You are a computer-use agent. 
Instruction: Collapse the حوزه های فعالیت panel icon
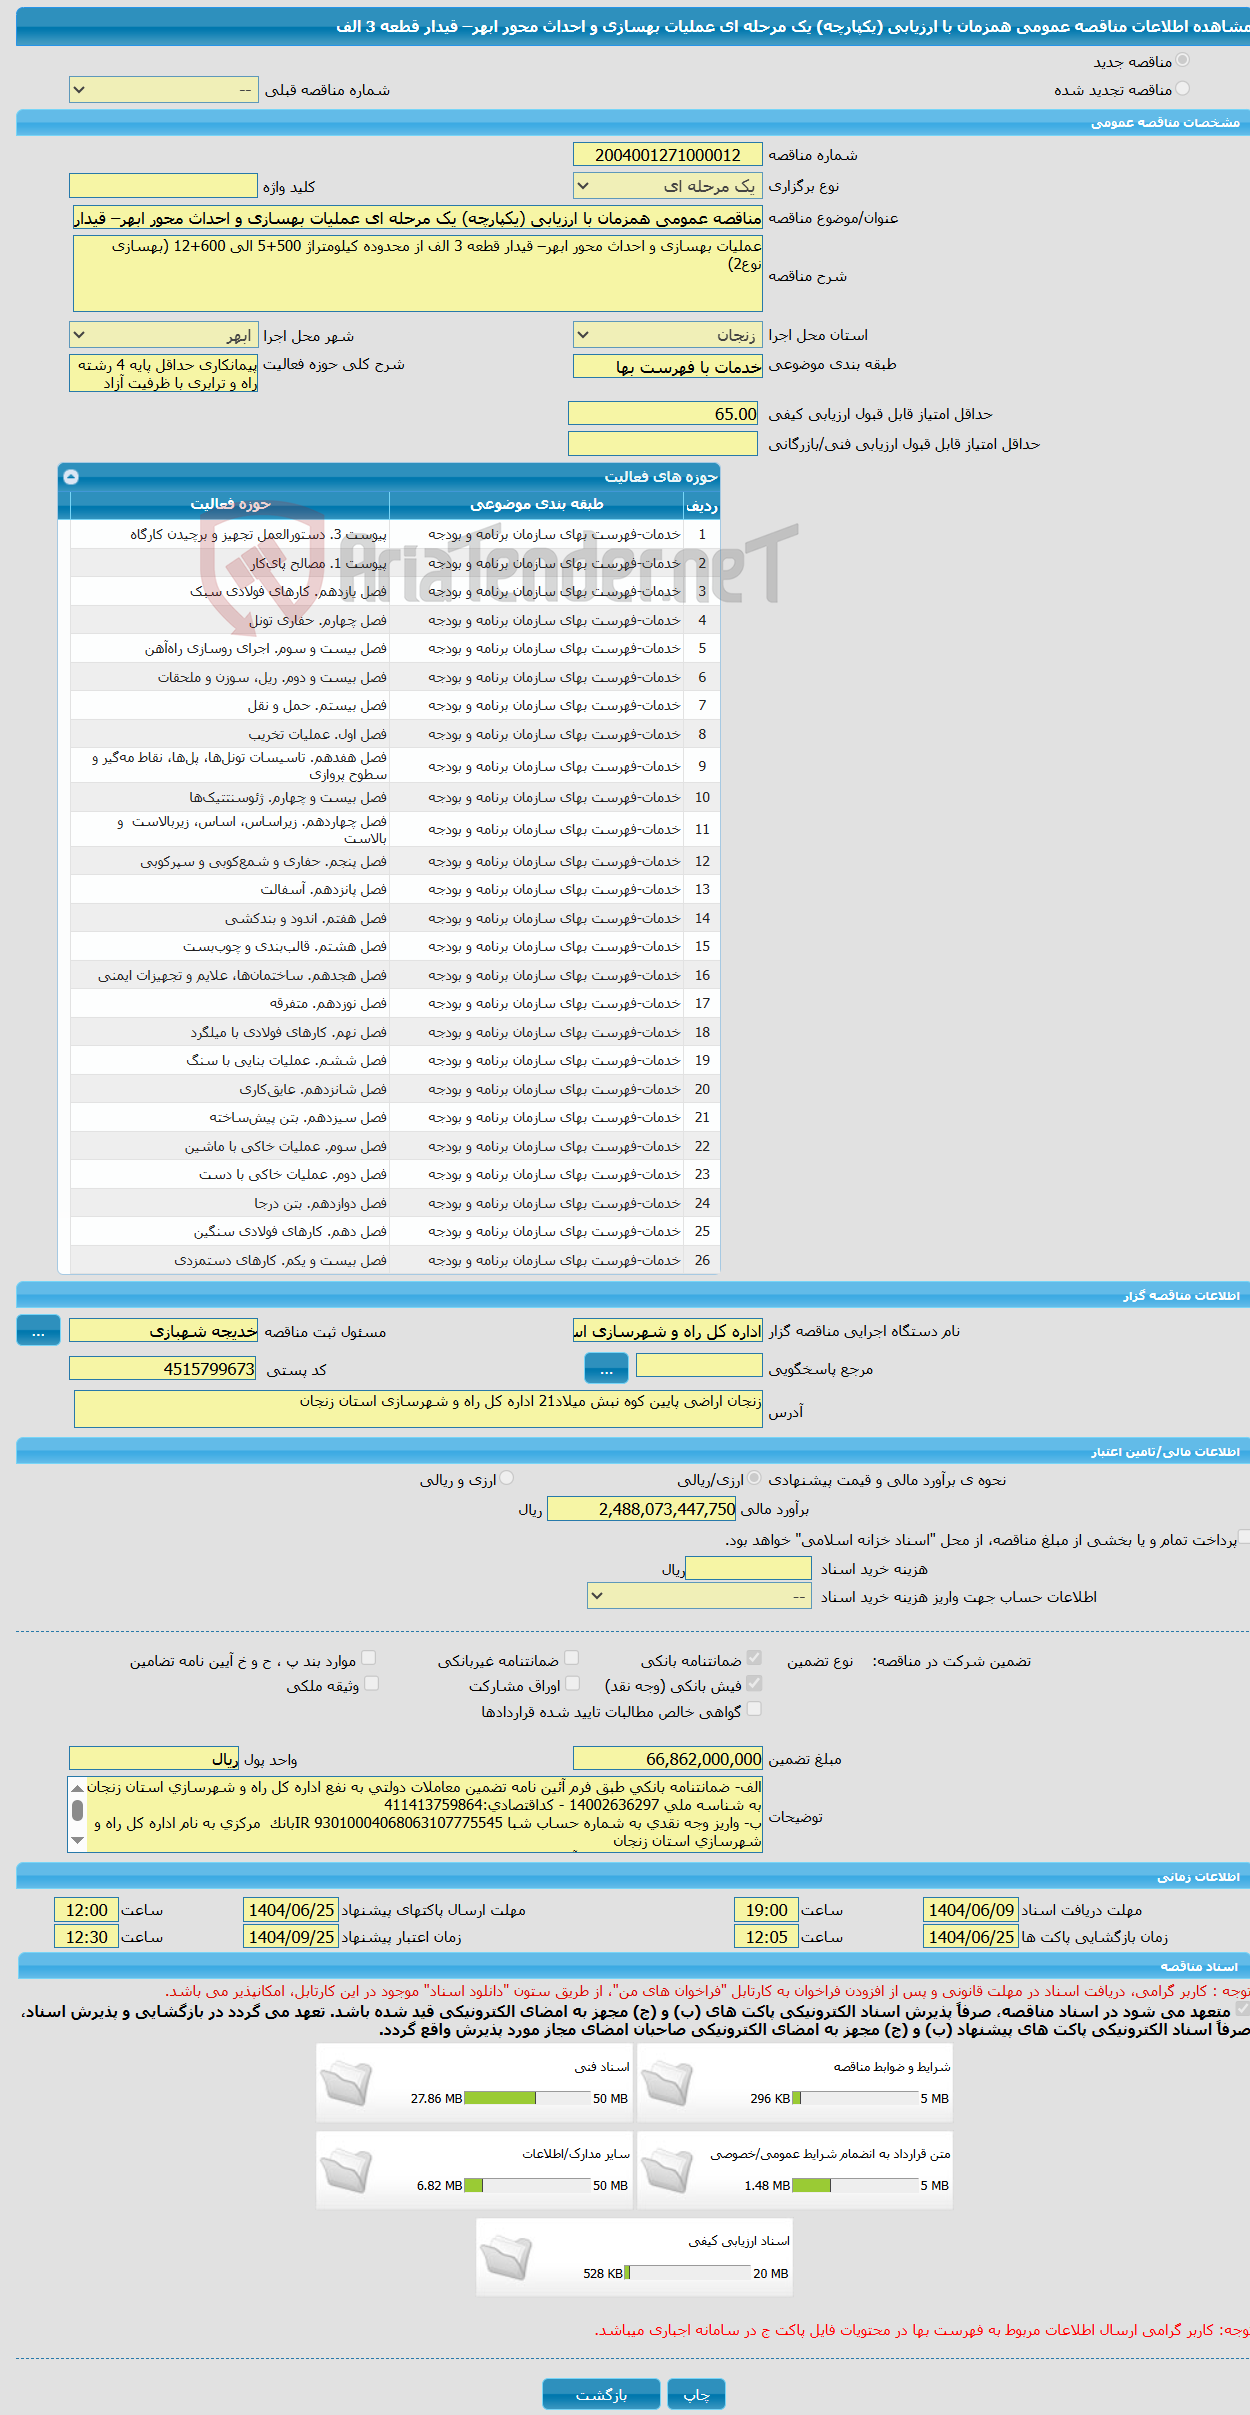71,477
